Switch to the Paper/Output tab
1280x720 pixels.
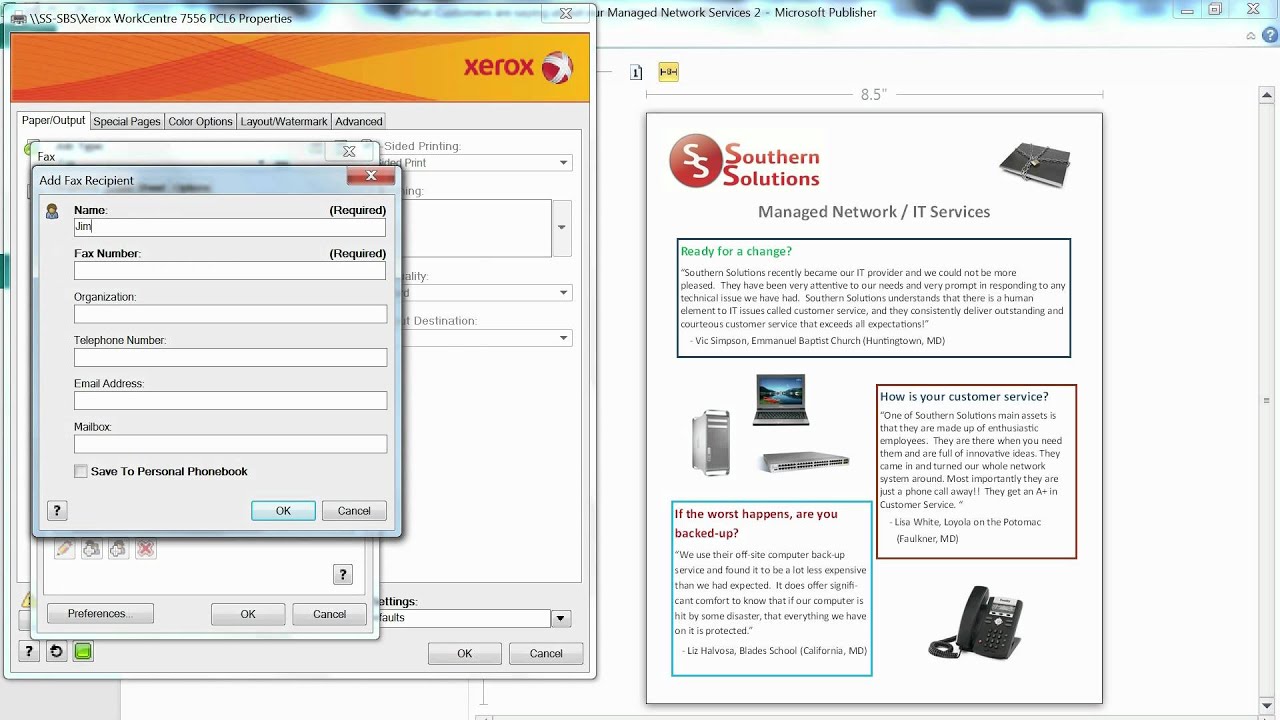54,120
